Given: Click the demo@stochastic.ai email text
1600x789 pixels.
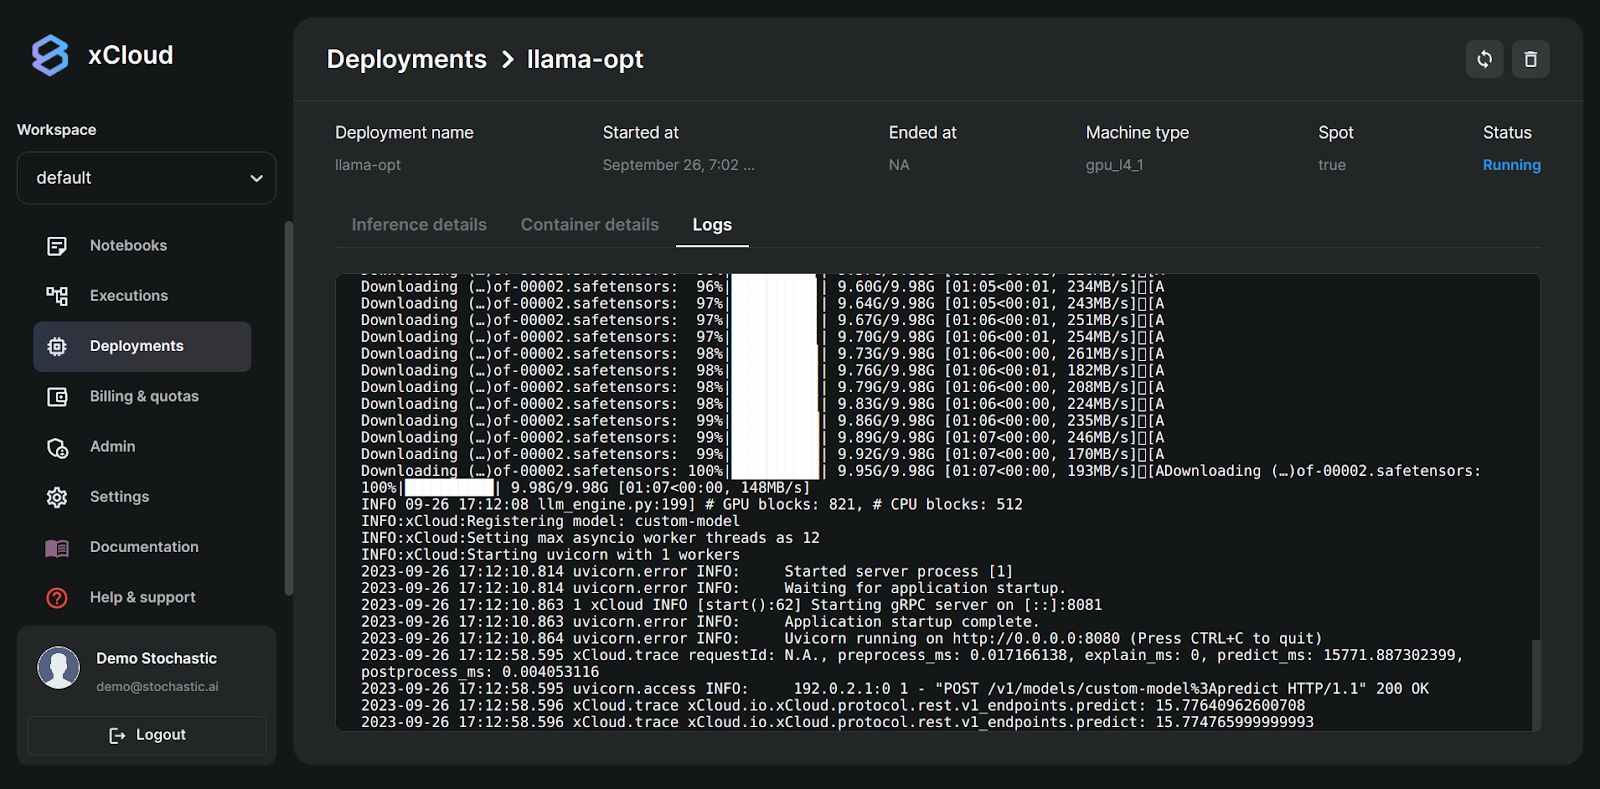Looking at the screenshot, I should [157, 687].
